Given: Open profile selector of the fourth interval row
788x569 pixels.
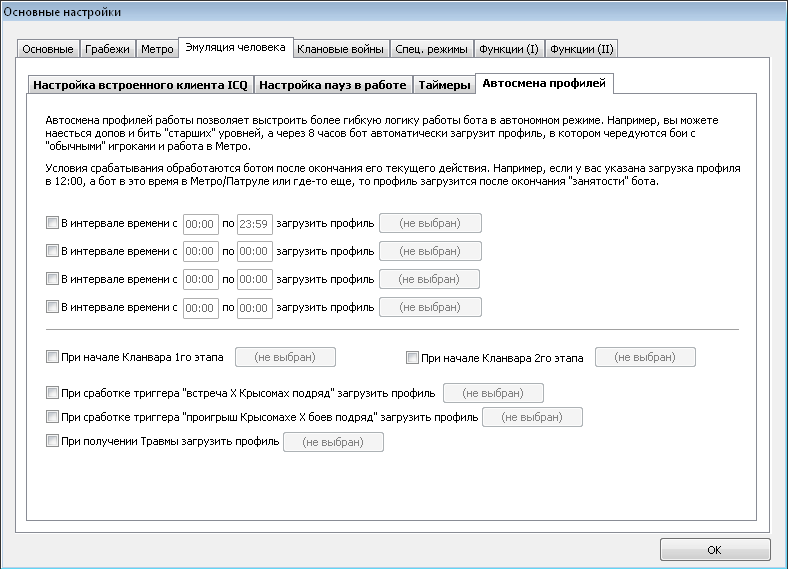Looking at the screenshot, I should [x=430, y=307].
